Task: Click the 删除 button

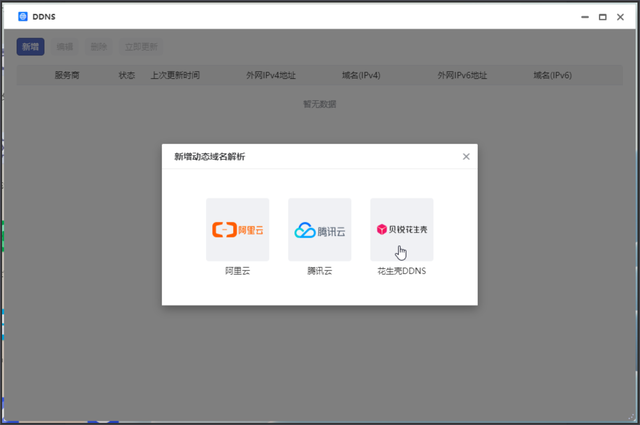Action: point(98,47)
